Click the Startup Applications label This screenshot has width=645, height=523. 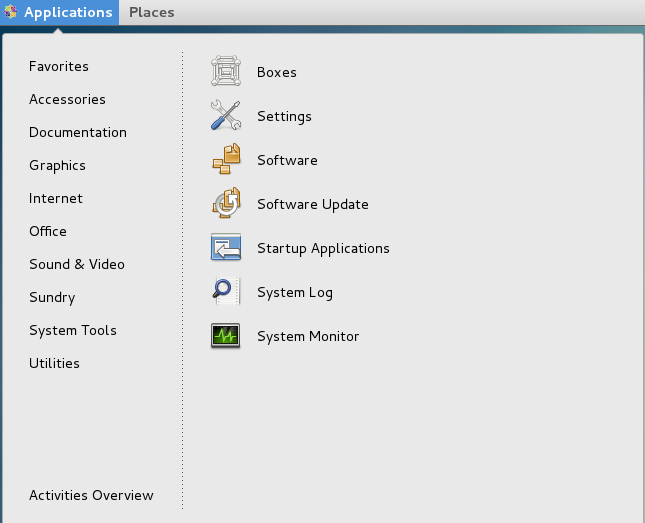click(x=323, y=249)
